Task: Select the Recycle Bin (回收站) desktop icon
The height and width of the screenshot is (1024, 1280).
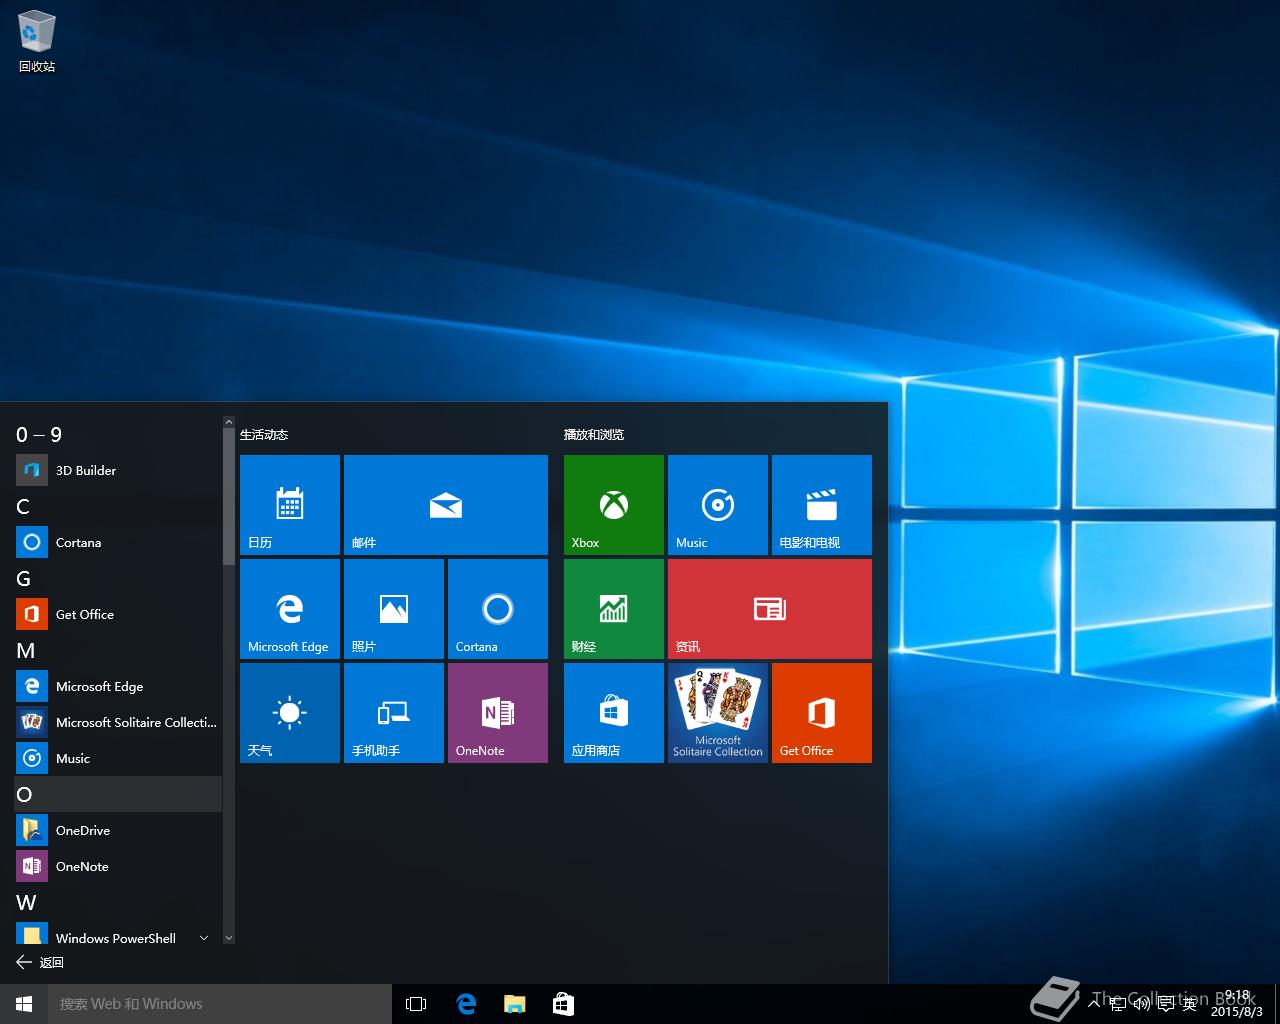Action: (37, 41)
